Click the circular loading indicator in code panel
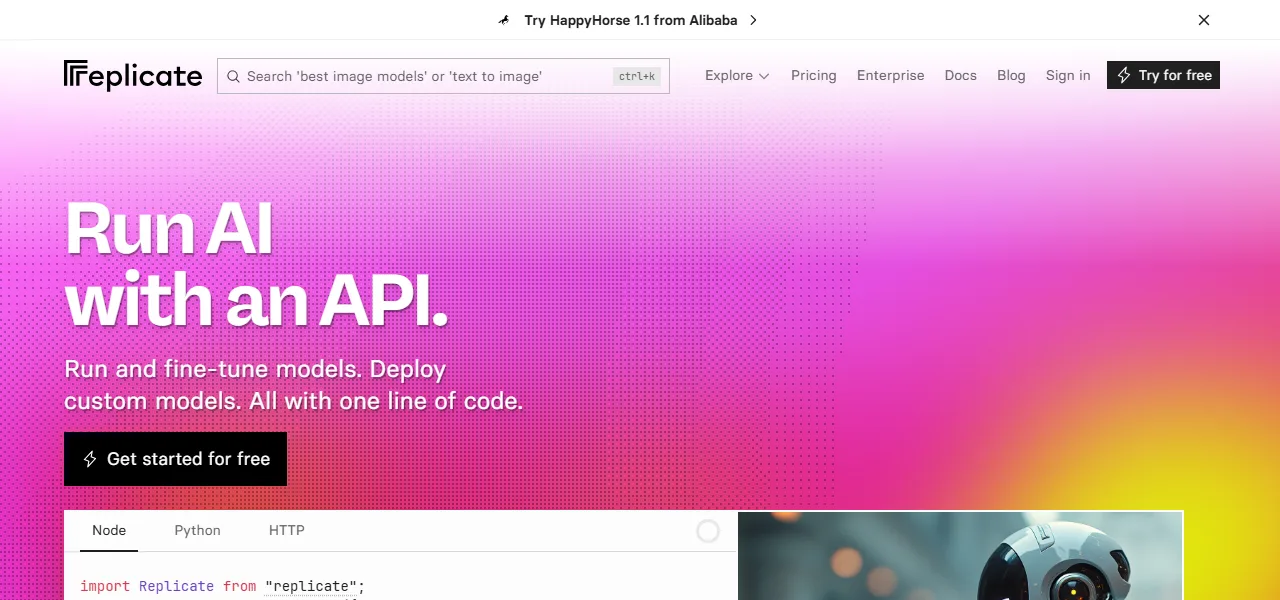Image resolution: width=1280 pixels, height=600 pixels. [708, 531]
